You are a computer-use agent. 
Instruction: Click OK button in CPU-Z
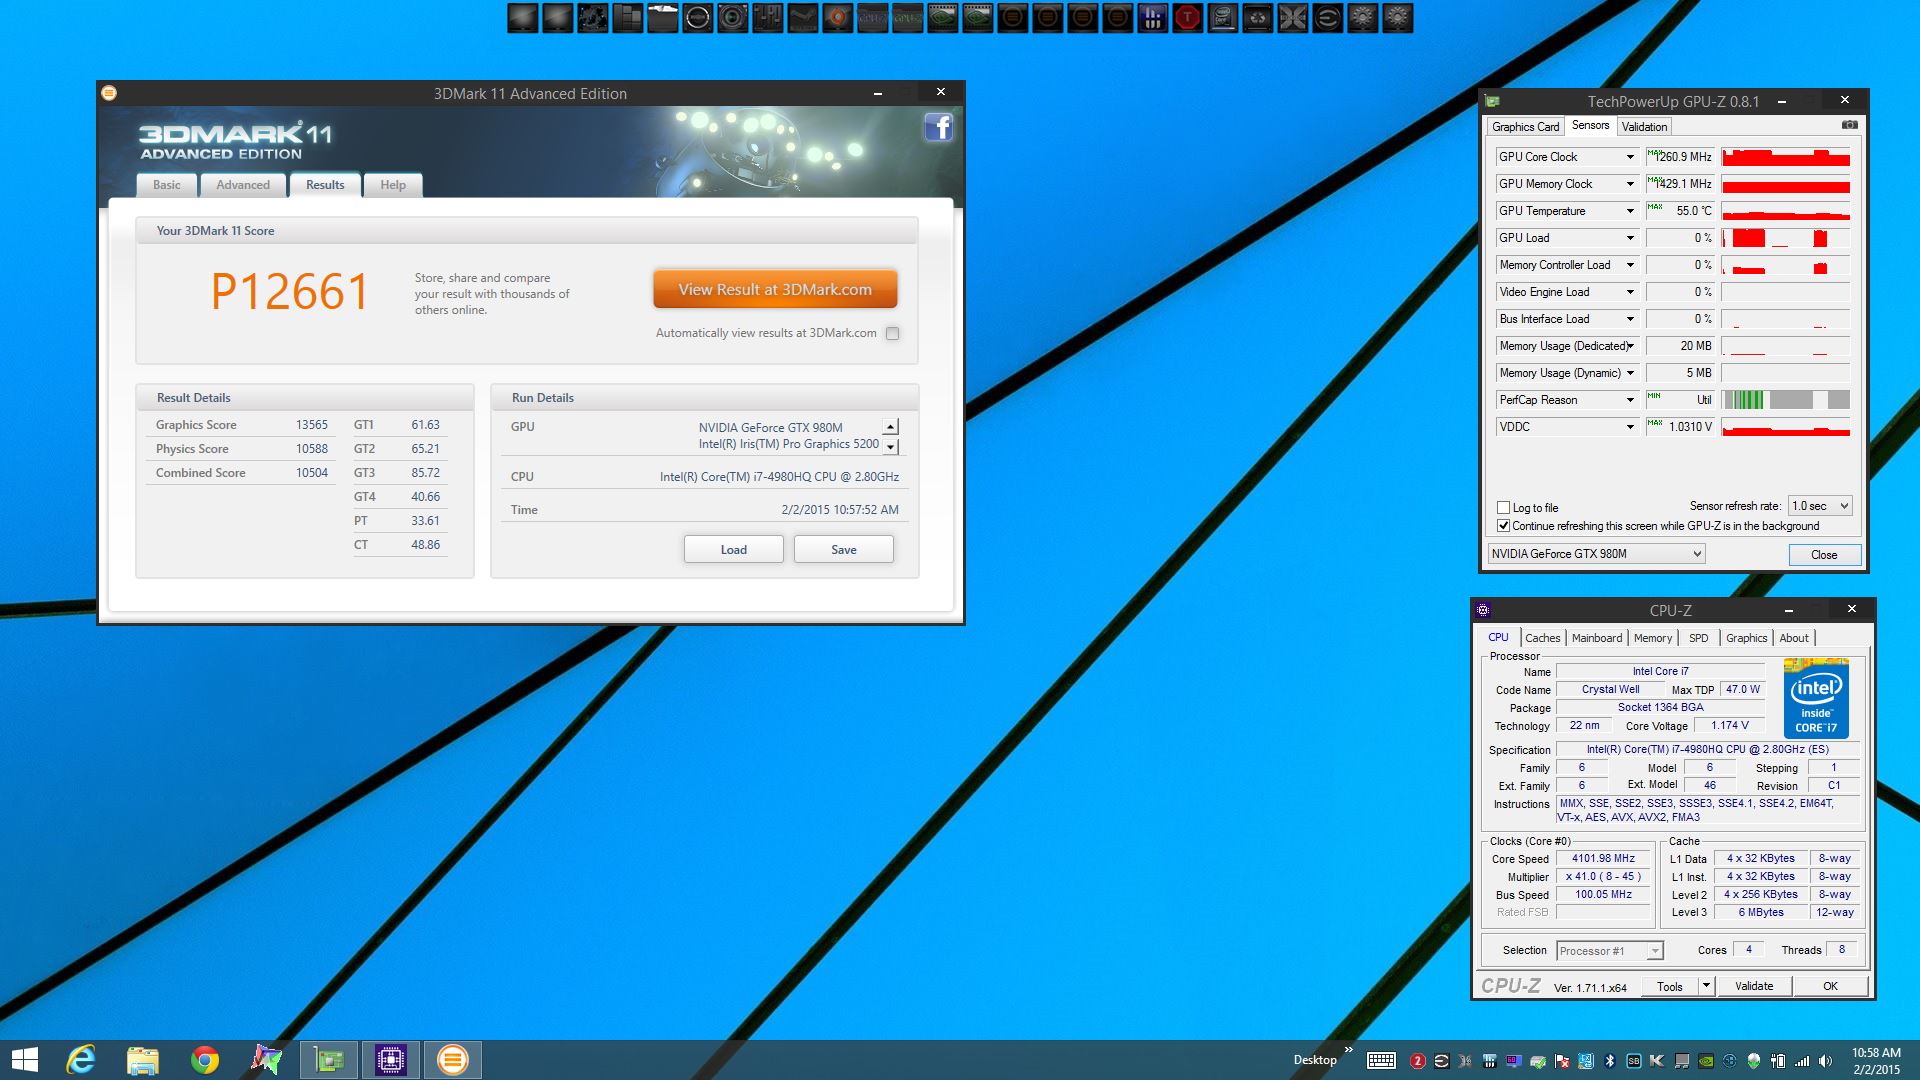point(1830,986)
